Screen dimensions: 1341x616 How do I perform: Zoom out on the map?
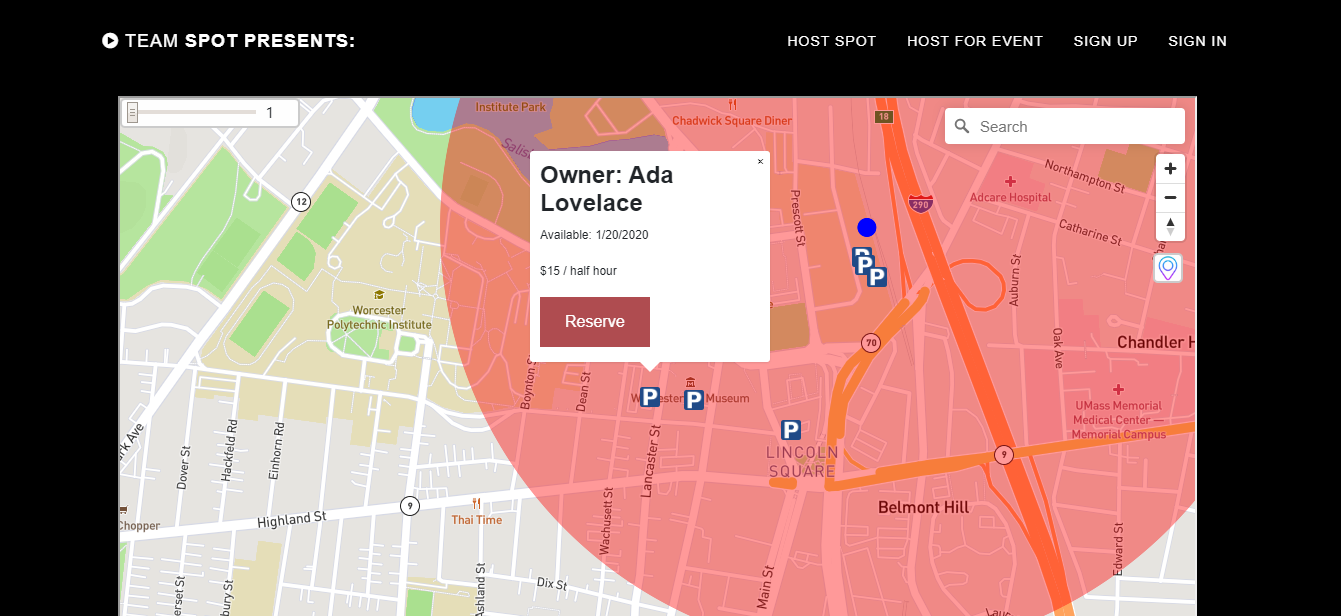coord(1170,198)
